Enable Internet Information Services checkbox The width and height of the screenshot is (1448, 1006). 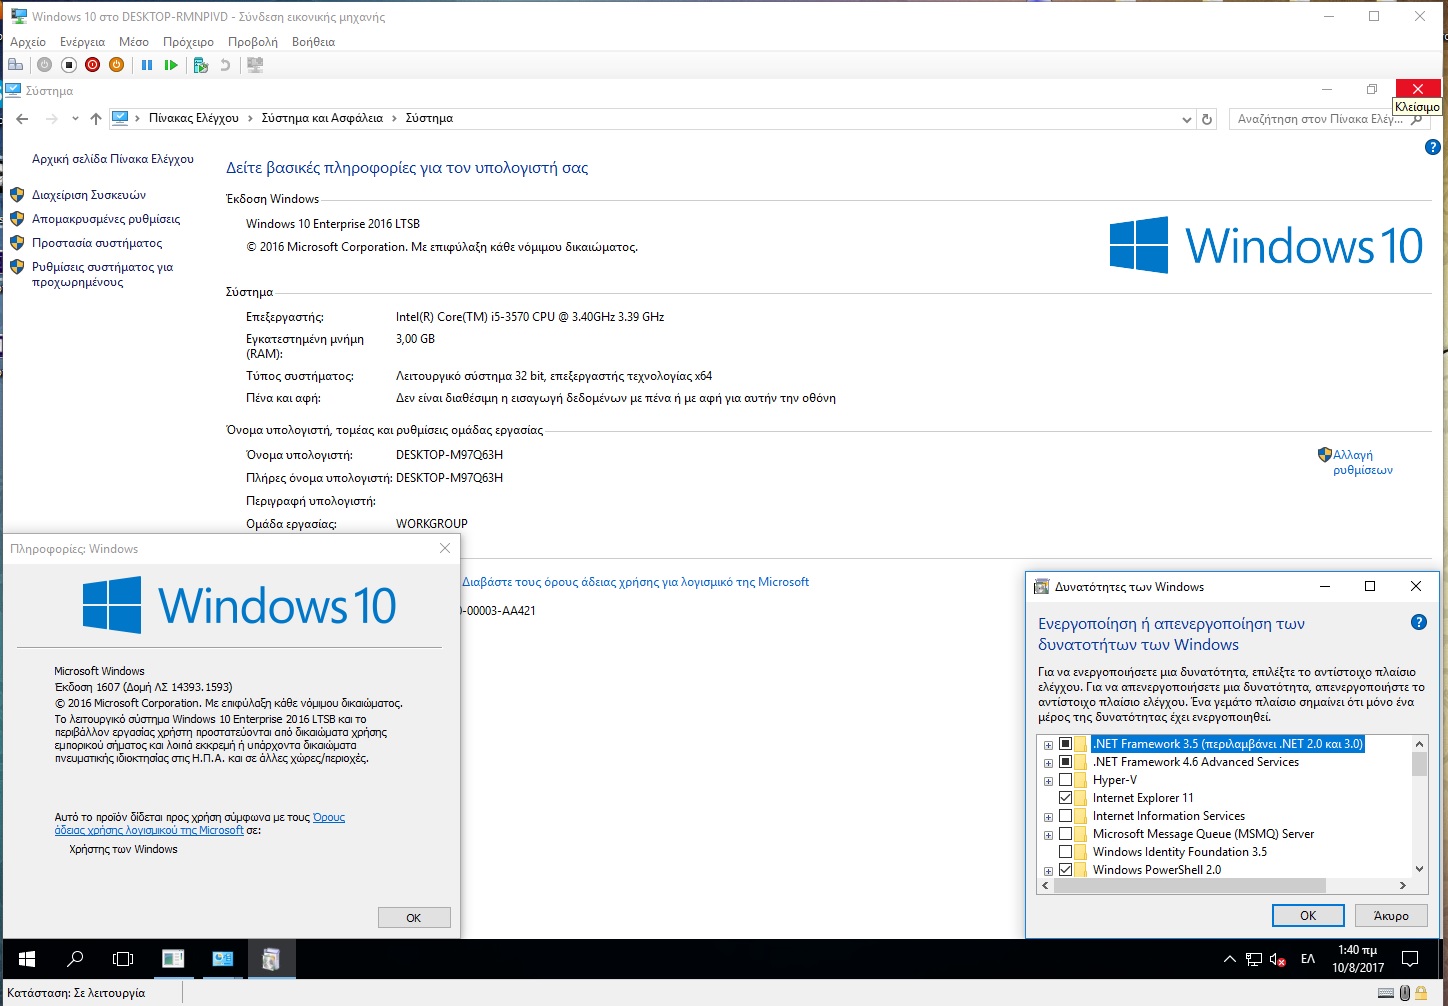pyautogui.click(x=1065, y=816)
